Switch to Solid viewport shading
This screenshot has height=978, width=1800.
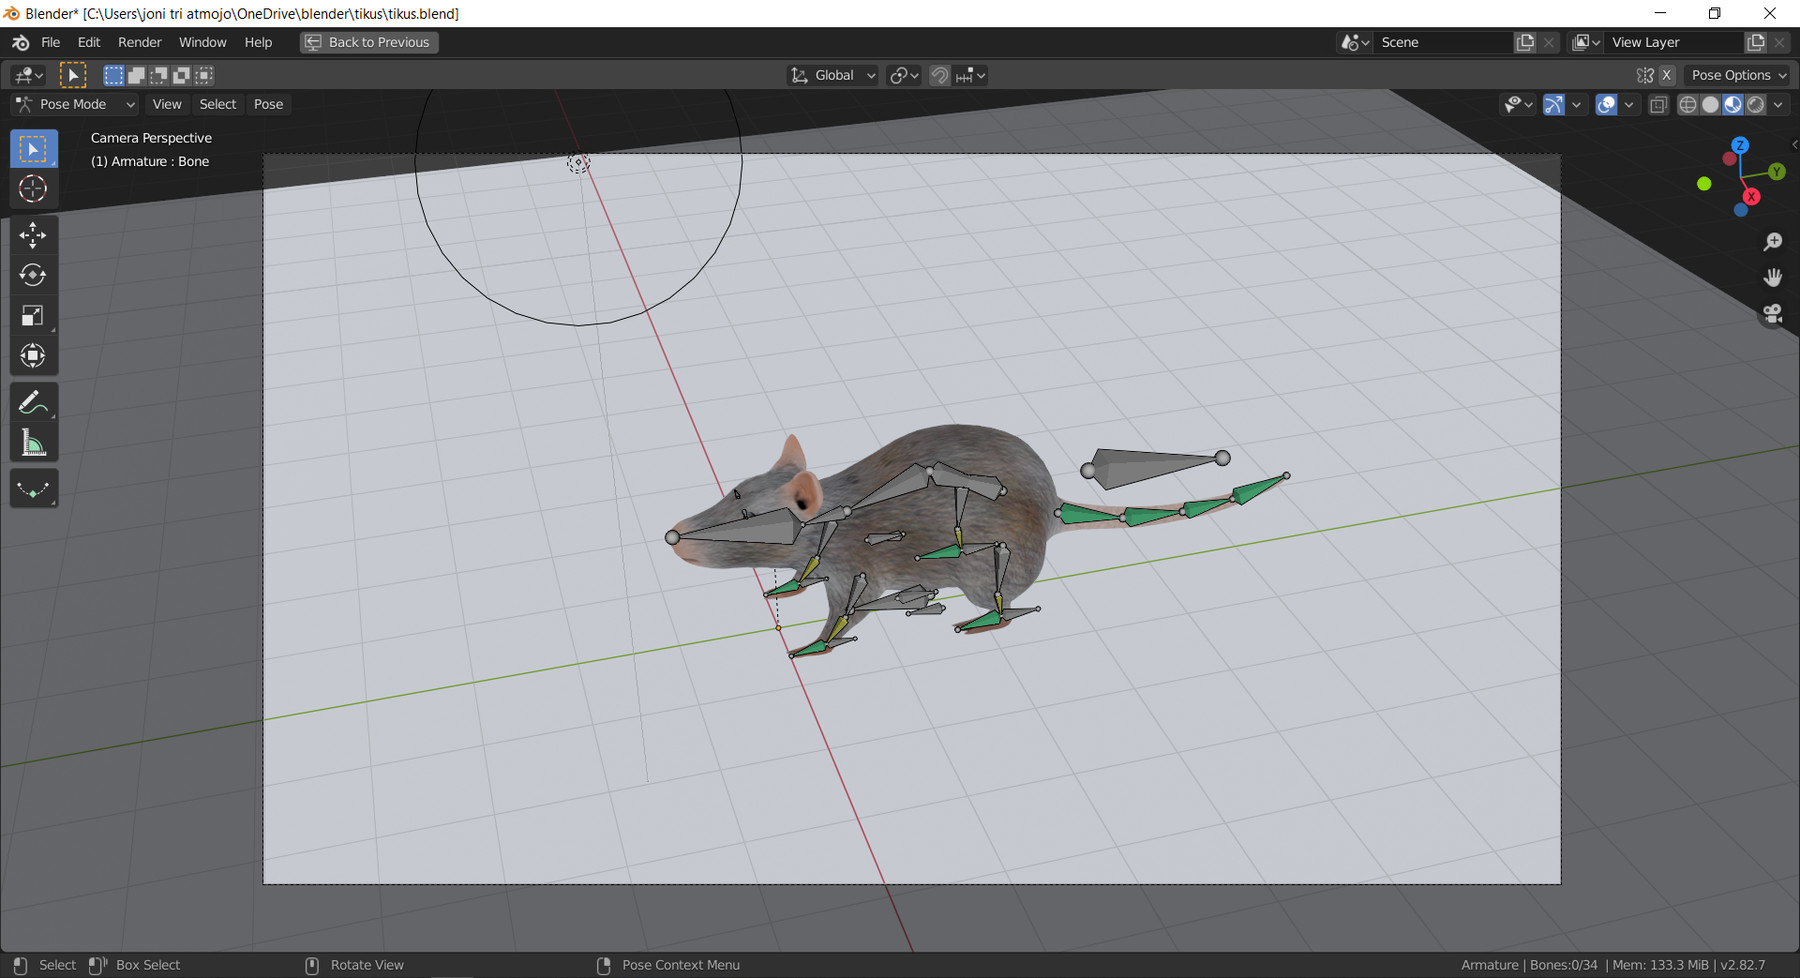click(1710, 104)
